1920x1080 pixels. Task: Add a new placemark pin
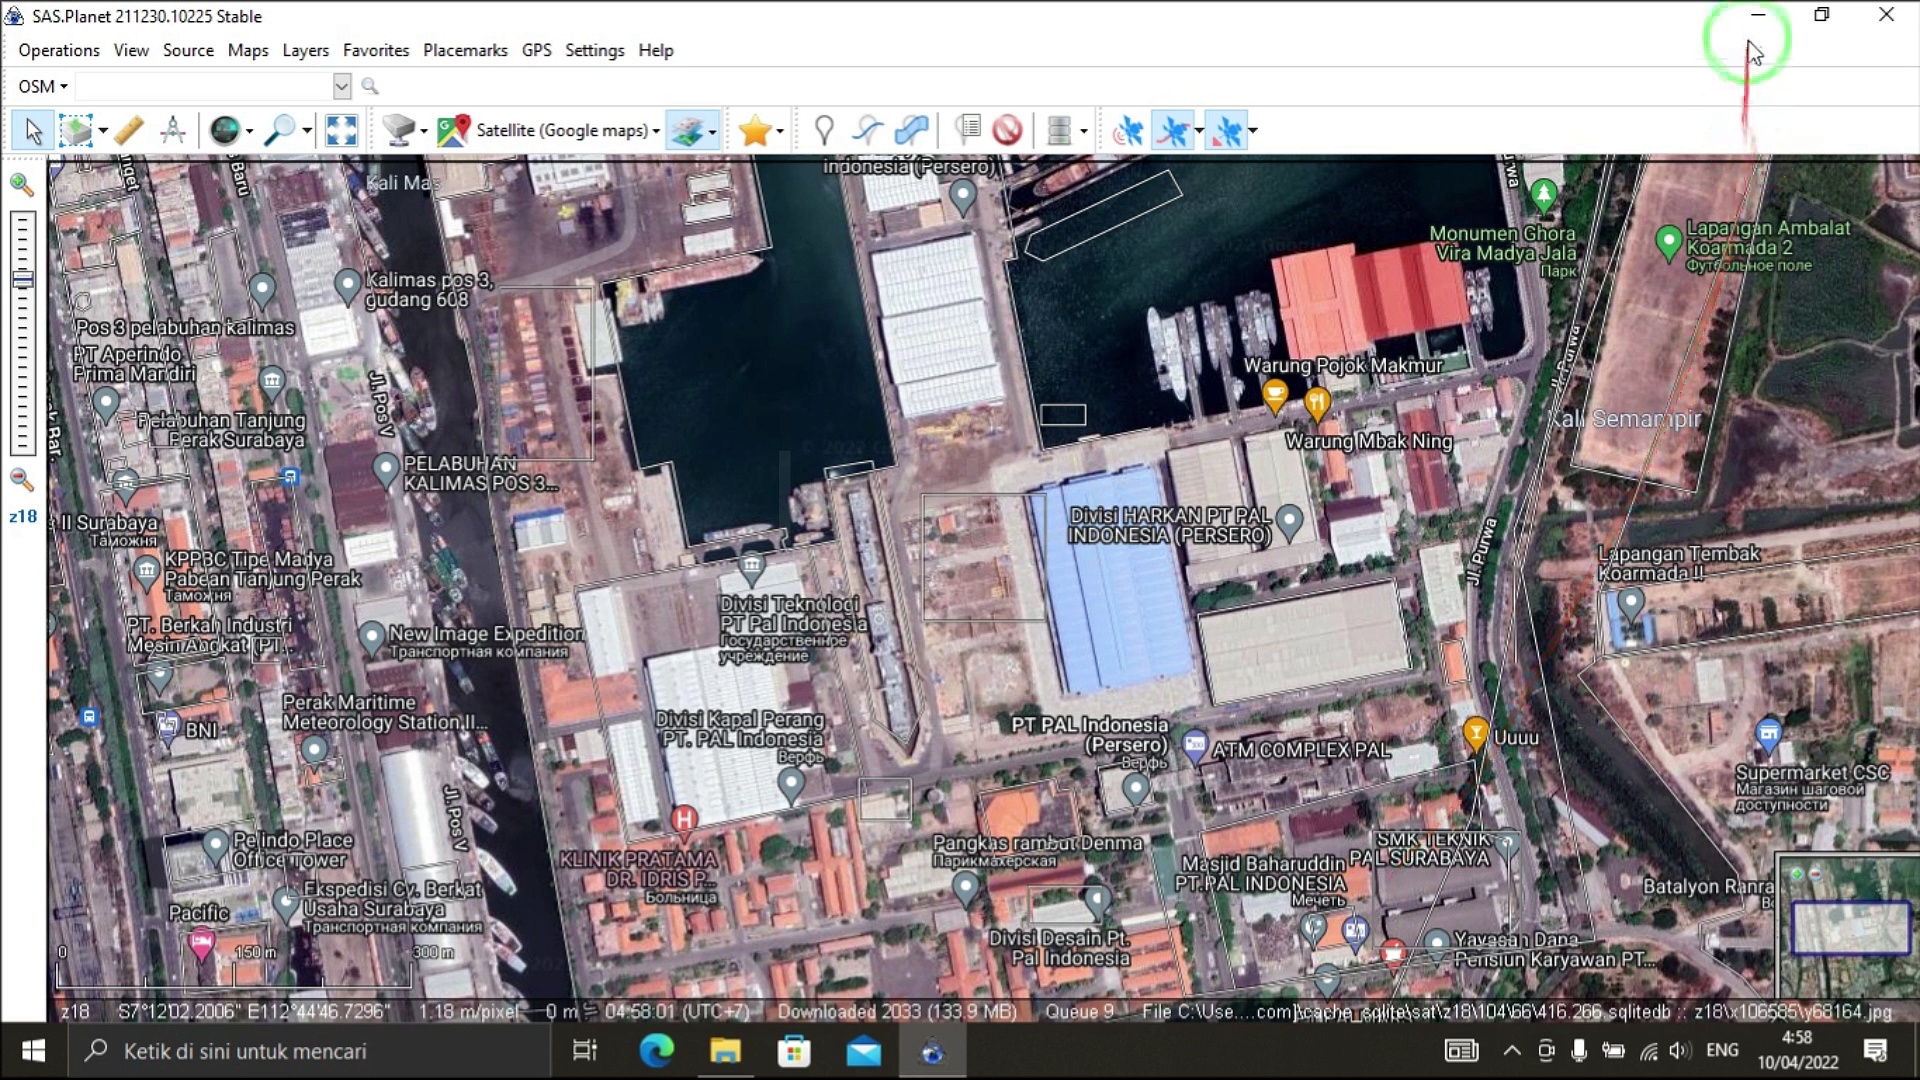pos(823,130)
